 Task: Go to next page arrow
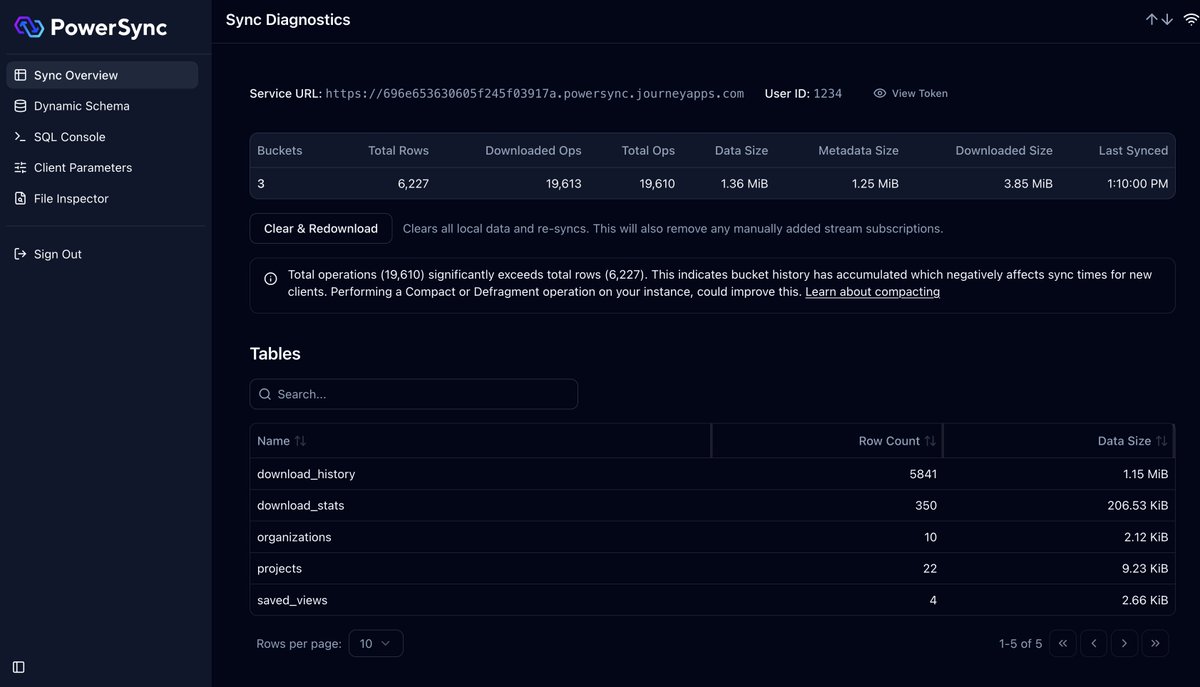click(x=1124, y=643)
